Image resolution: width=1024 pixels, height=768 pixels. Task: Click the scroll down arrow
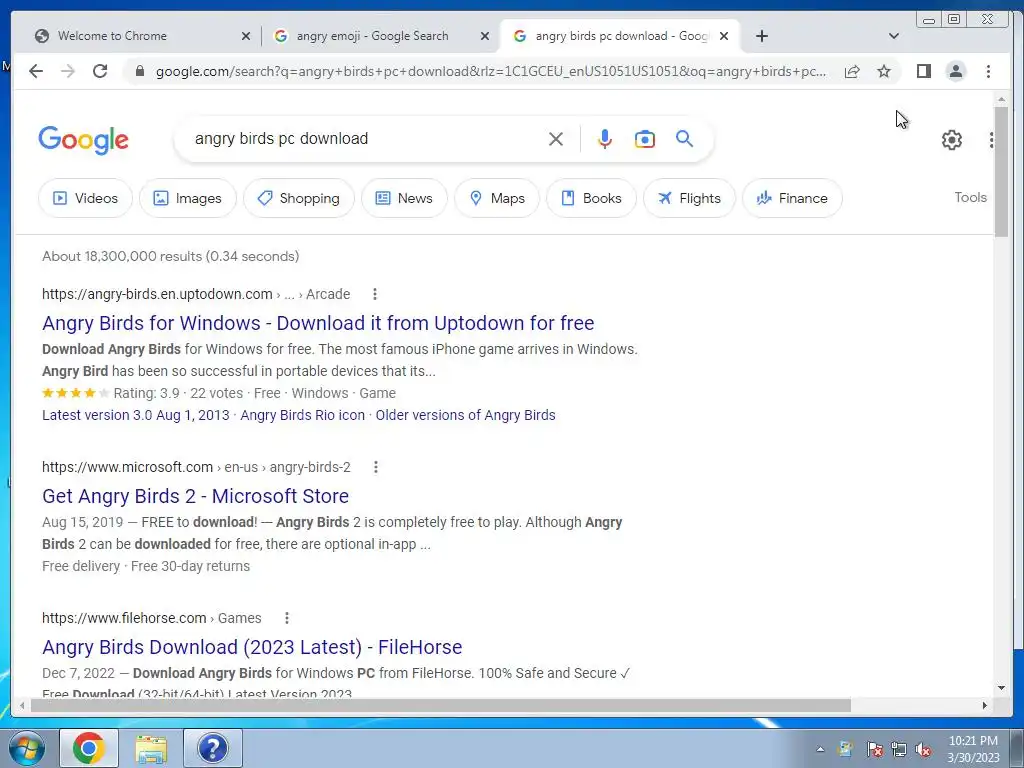[x=1001, y=687]
